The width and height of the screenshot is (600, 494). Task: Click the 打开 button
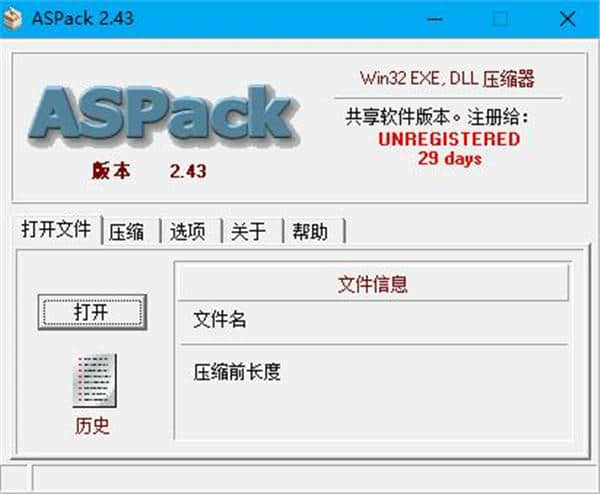[92, 312]
